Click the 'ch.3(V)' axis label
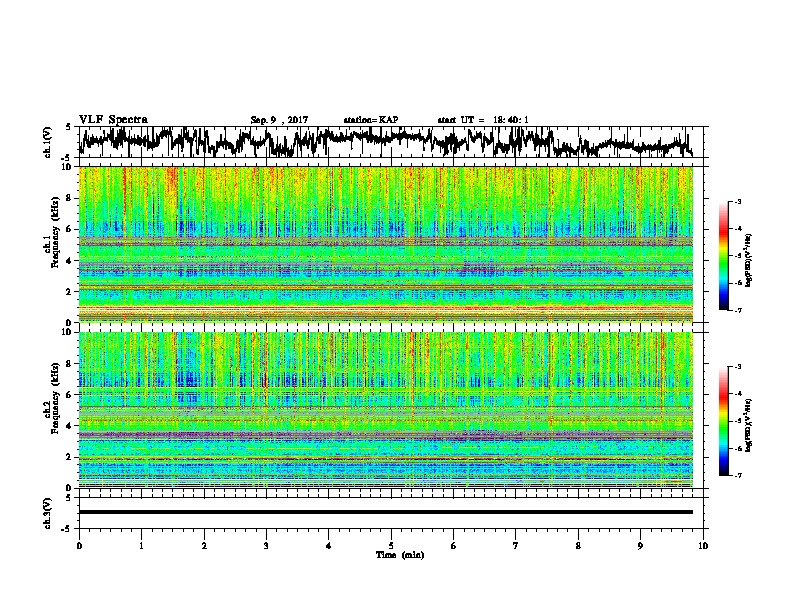 [x=48, y=513]
